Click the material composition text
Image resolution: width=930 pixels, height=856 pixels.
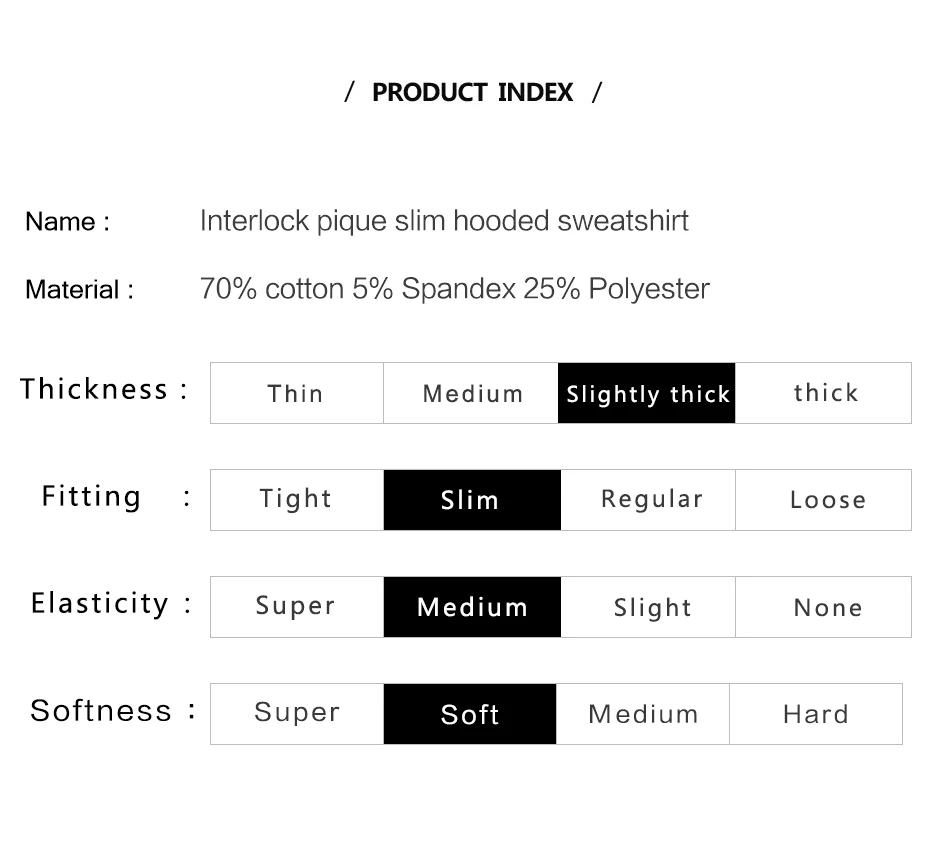[x=454, y=289]
